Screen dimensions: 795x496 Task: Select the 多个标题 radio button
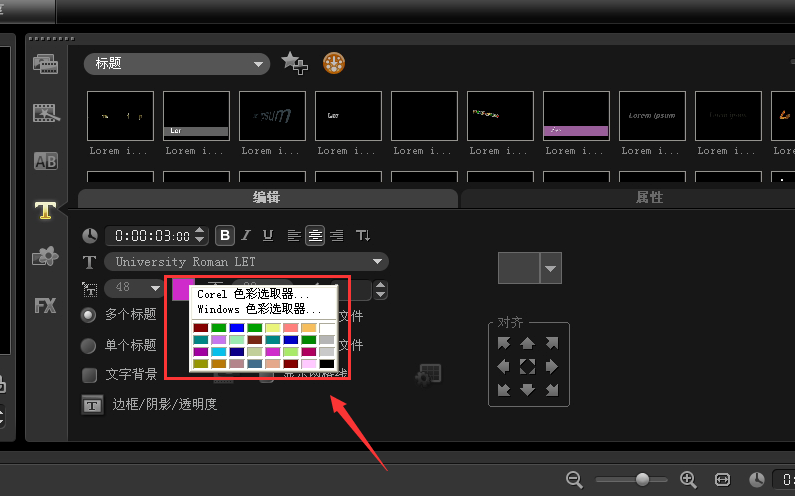[x=89, y=314]
